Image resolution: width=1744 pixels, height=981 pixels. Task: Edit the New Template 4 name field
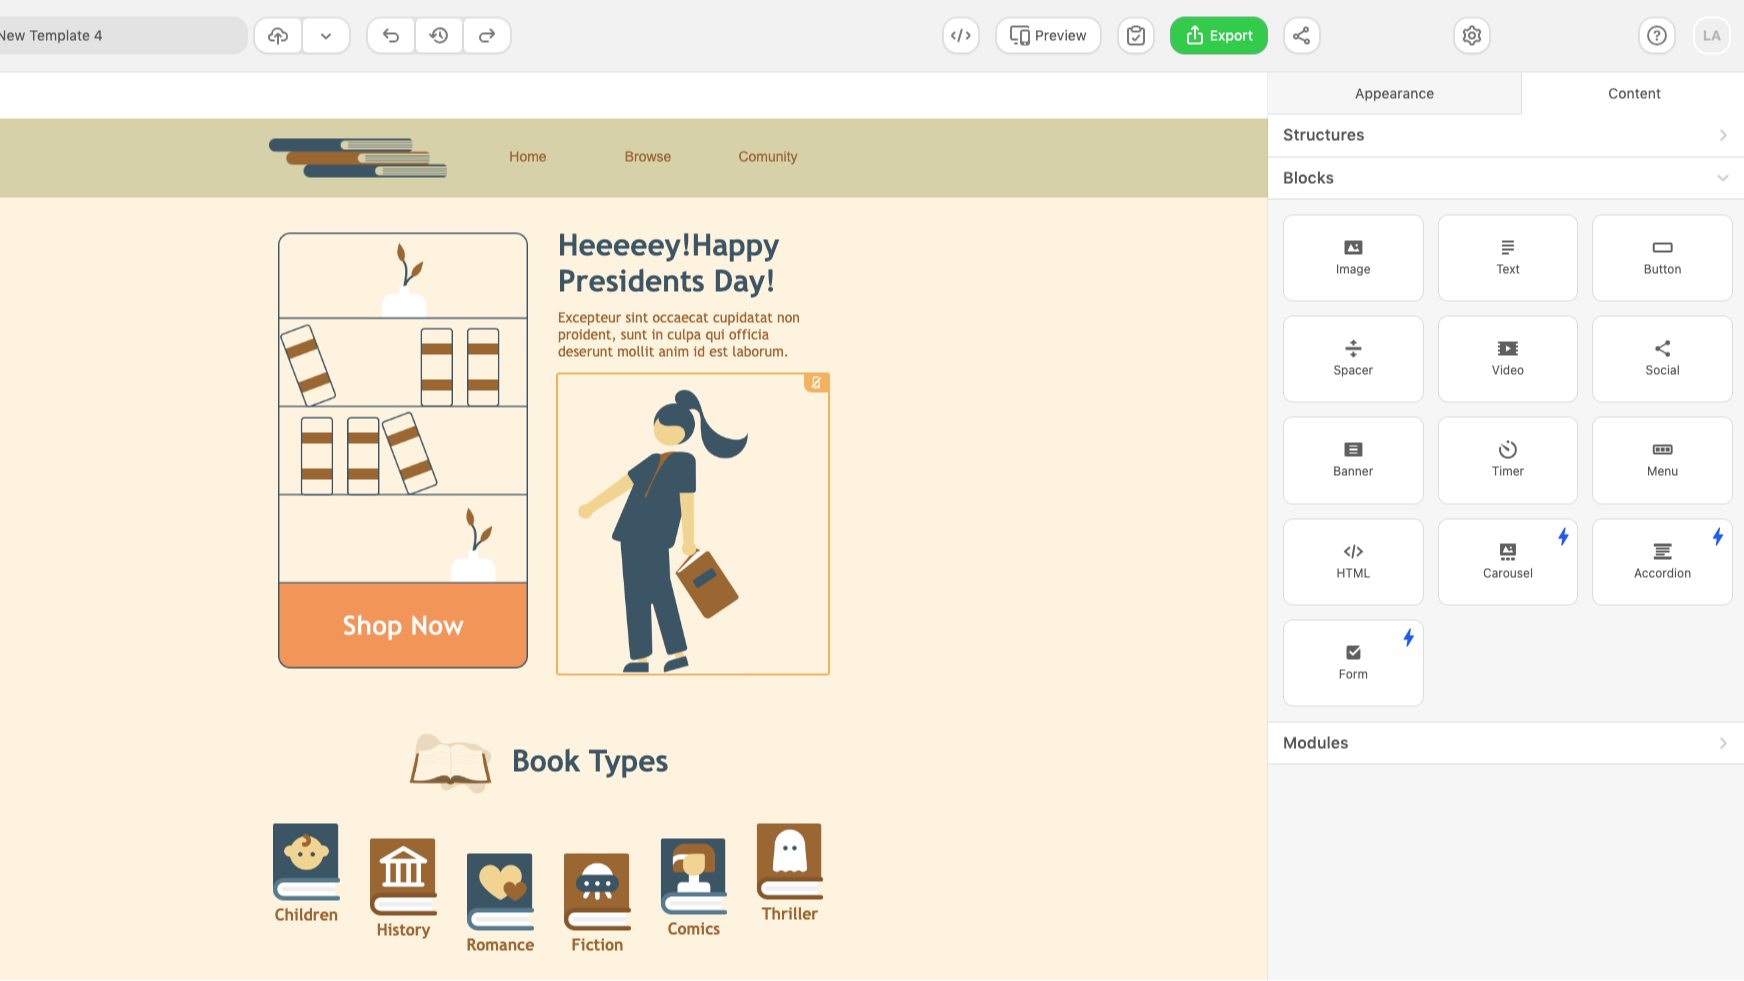pyautogui.click(x=120, y=36)
